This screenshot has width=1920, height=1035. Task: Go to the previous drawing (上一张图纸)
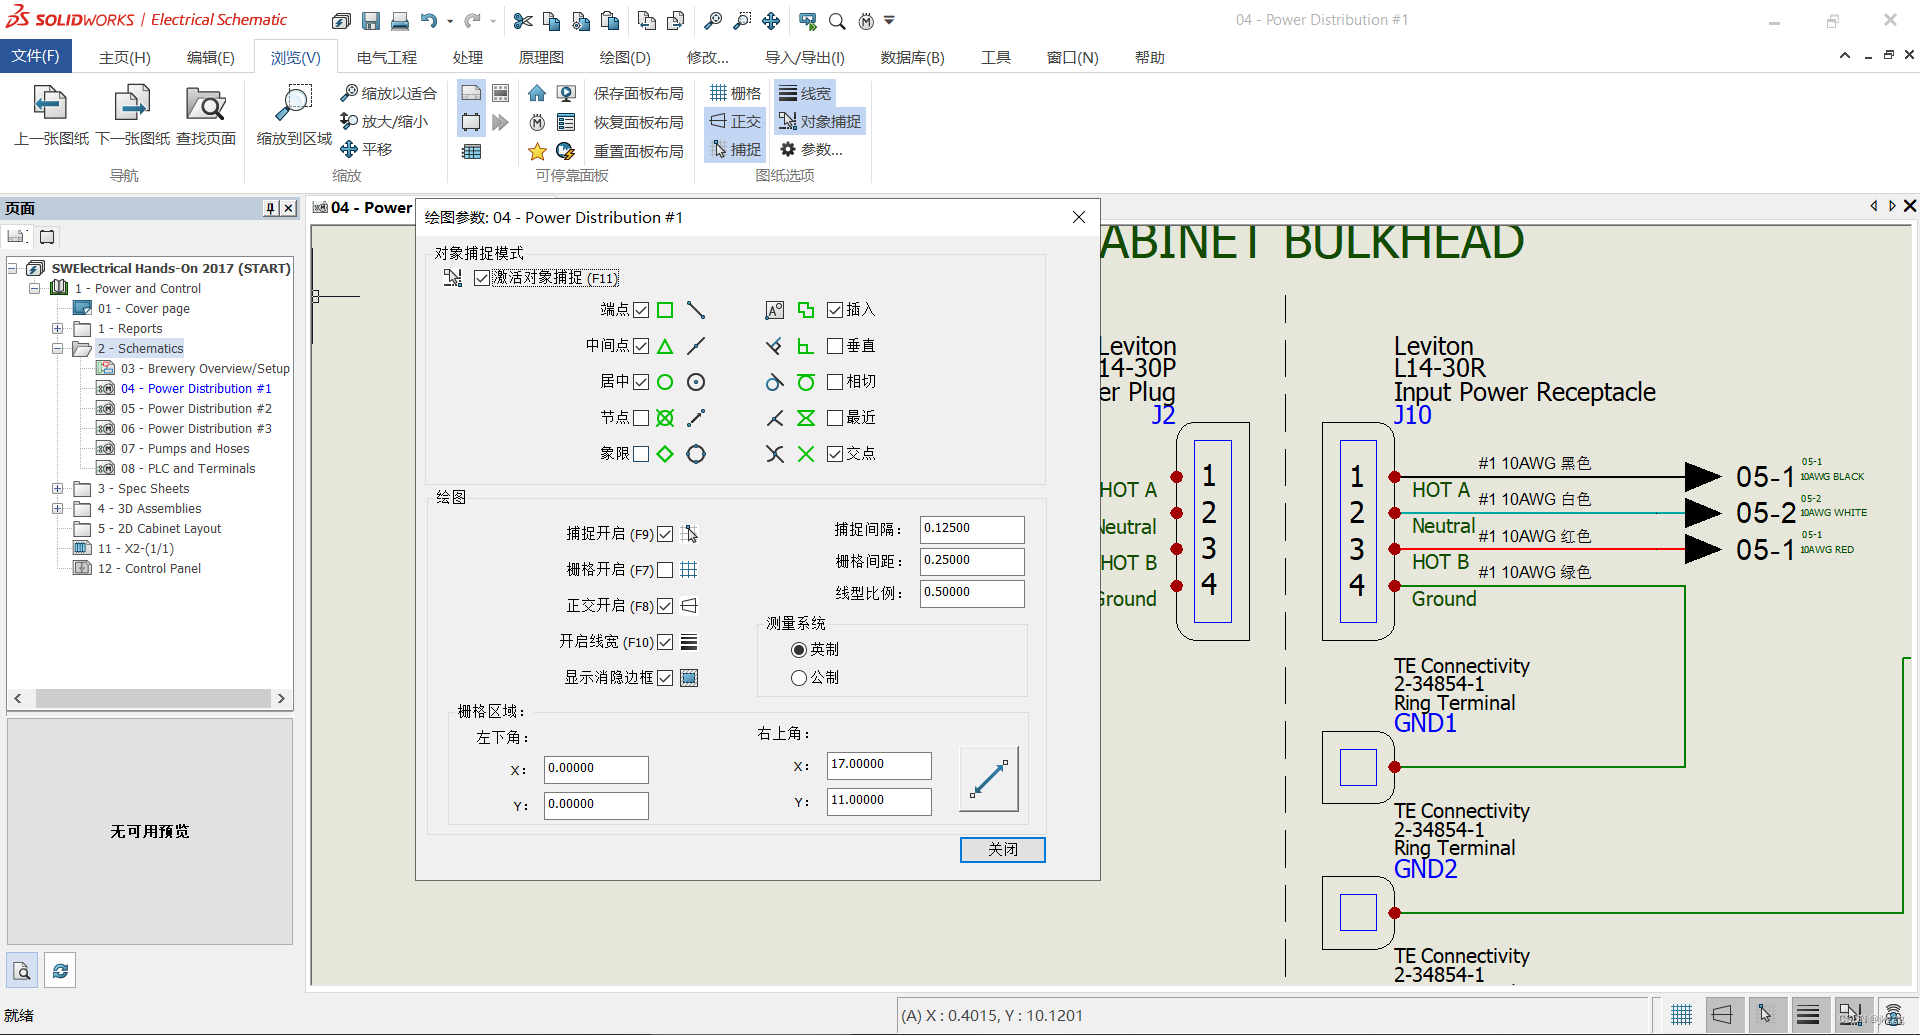50,116
